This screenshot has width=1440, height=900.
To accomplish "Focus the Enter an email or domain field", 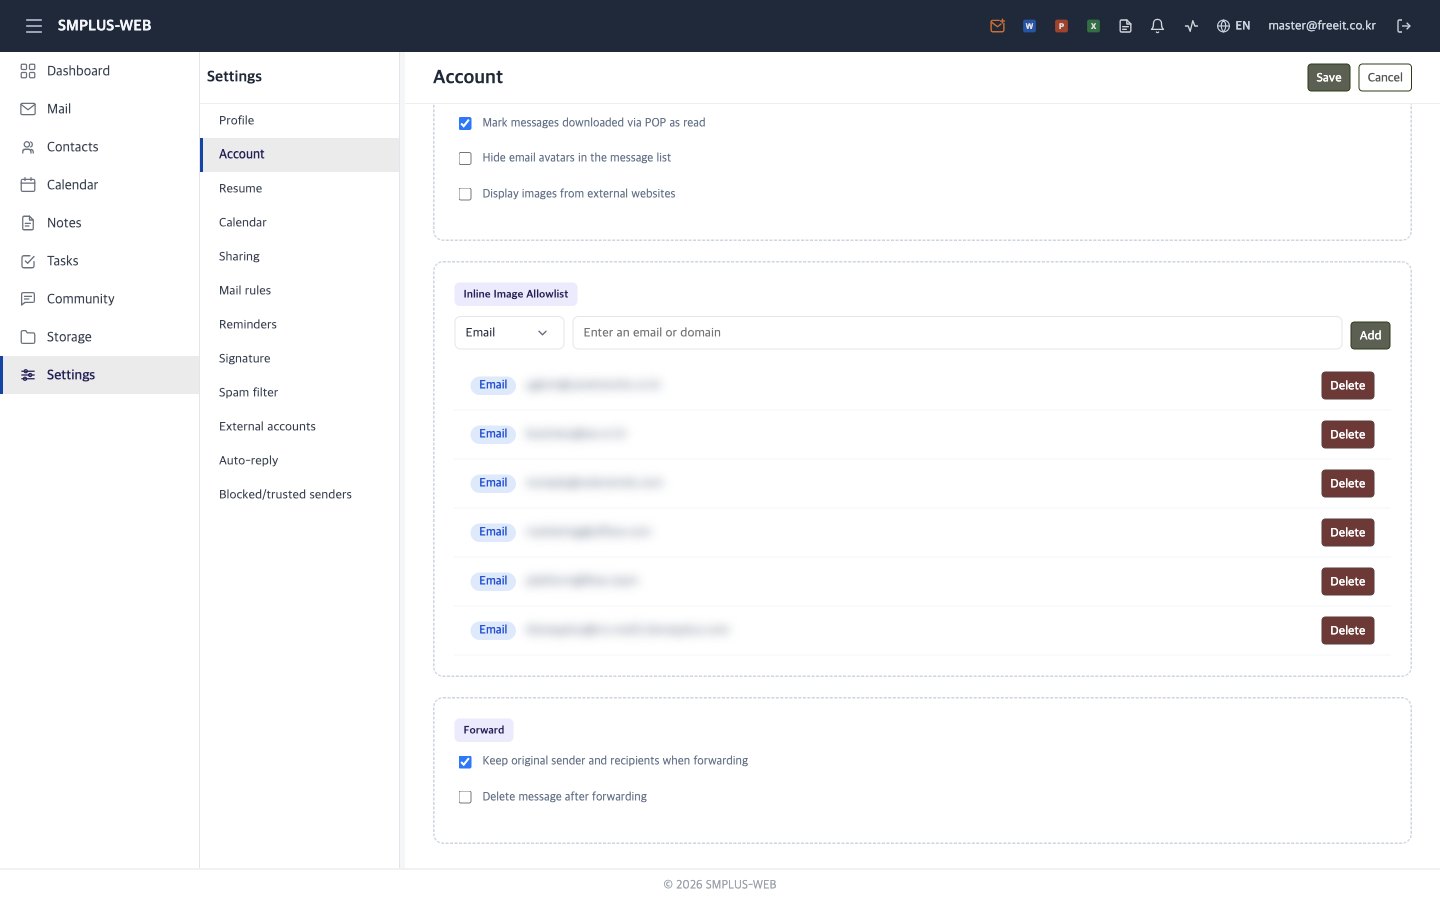I will [x=957, y=333].
